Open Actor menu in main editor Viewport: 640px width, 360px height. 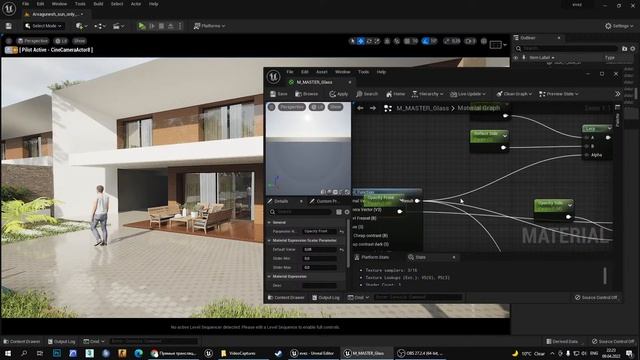point(136,4)
